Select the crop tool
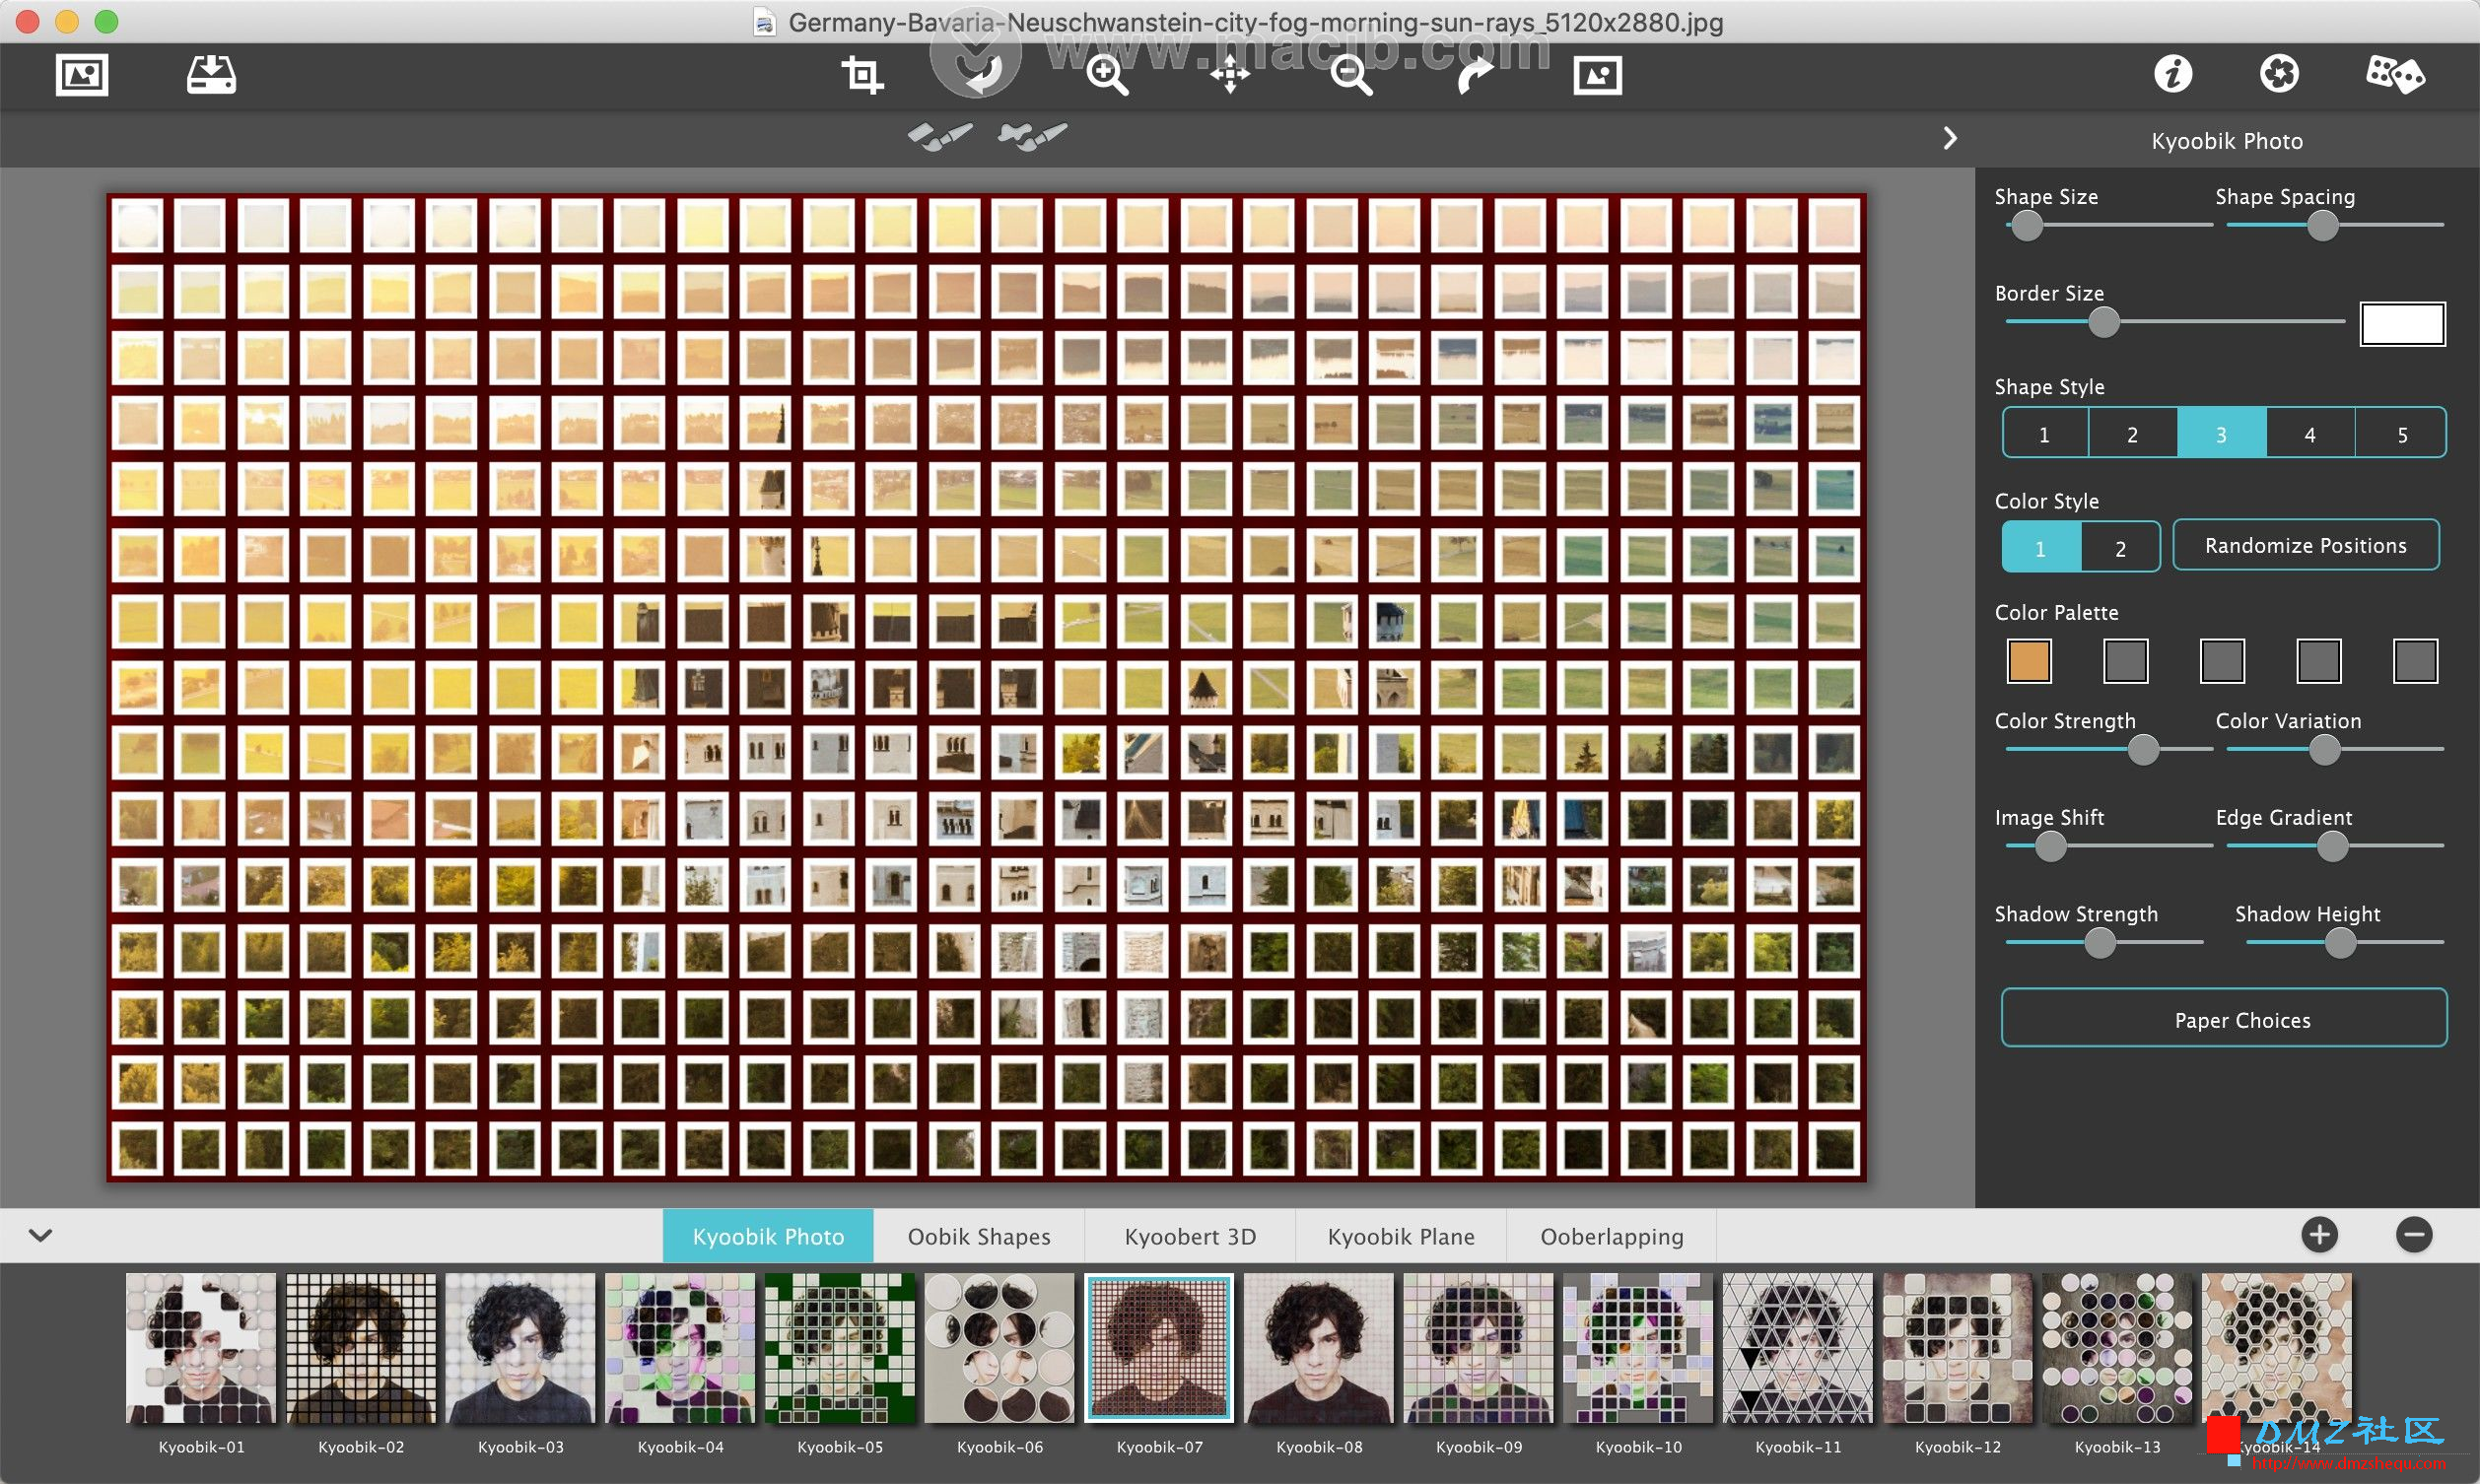Viewport: 2480px width, 1484px height. [862, 75]
